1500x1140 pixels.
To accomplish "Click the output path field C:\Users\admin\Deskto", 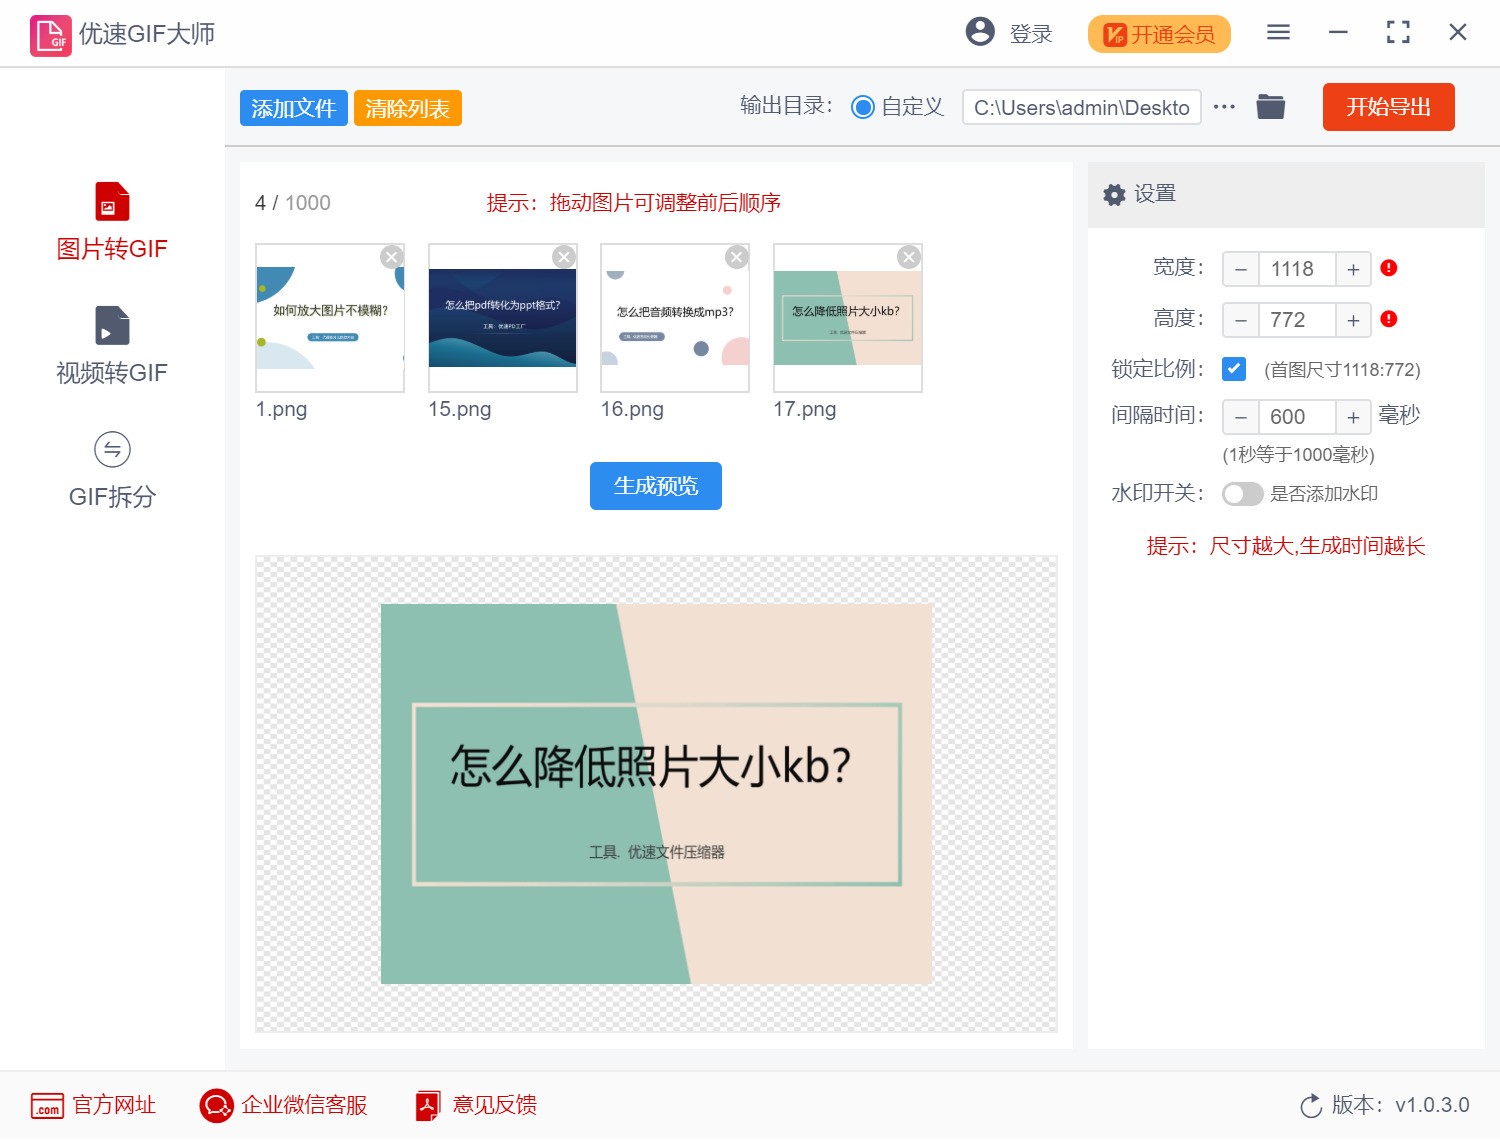I will point(1081,107).
